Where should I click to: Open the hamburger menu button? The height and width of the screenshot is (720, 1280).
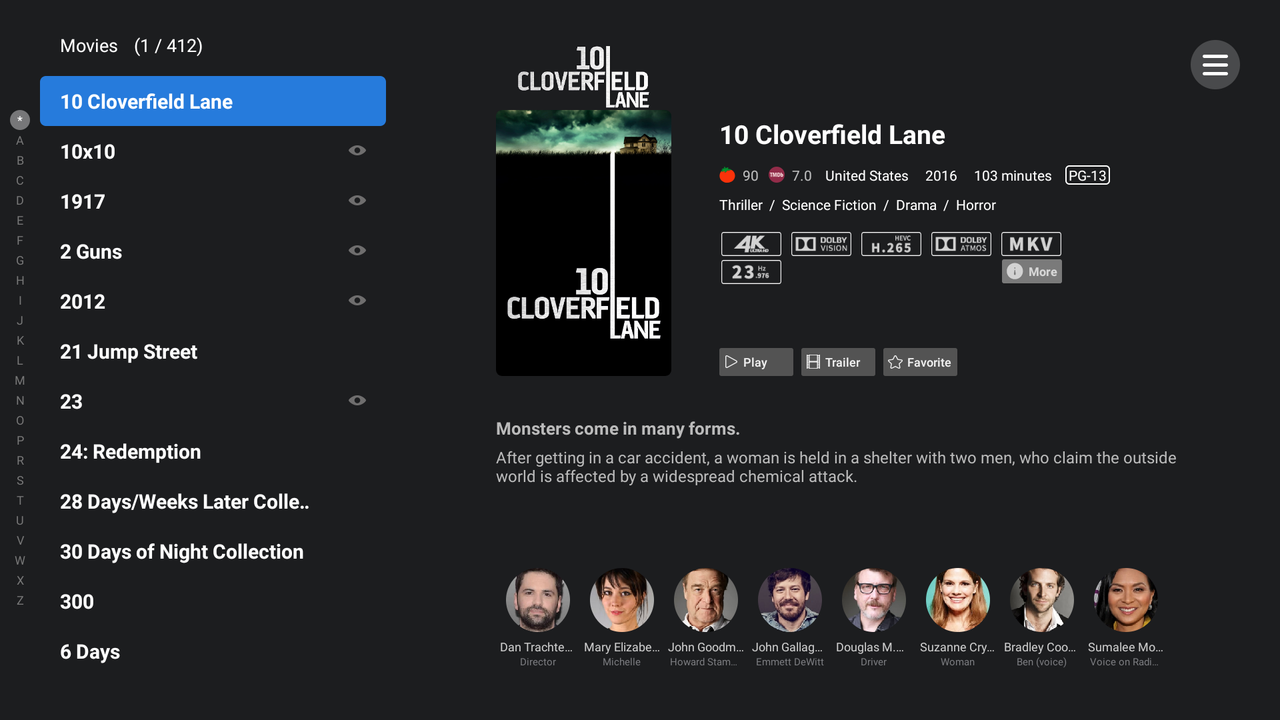(1215, 64)
